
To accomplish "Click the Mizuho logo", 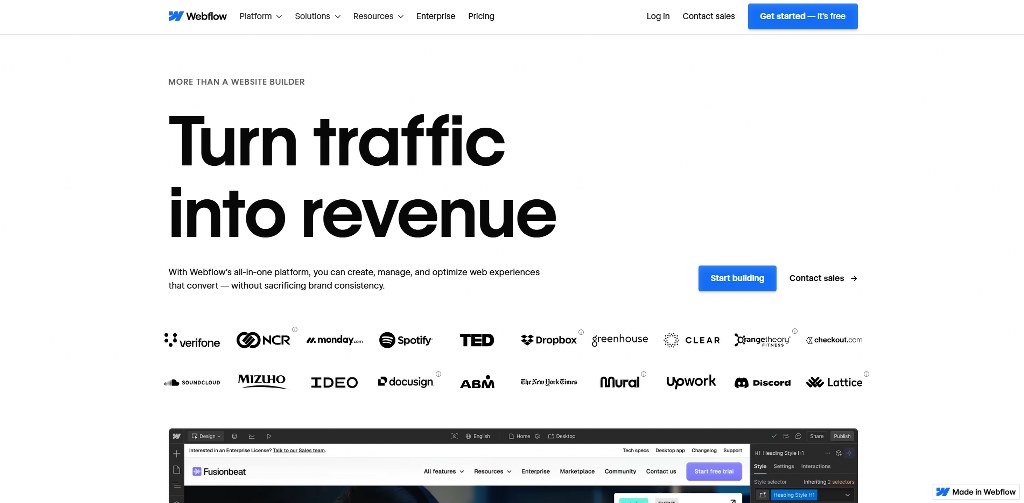I will (x=262, y=381).
